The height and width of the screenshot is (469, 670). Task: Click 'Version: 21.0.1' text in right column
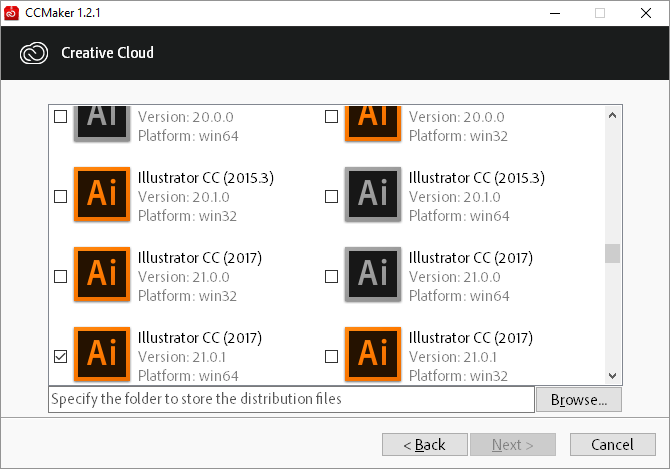[453, 357]
